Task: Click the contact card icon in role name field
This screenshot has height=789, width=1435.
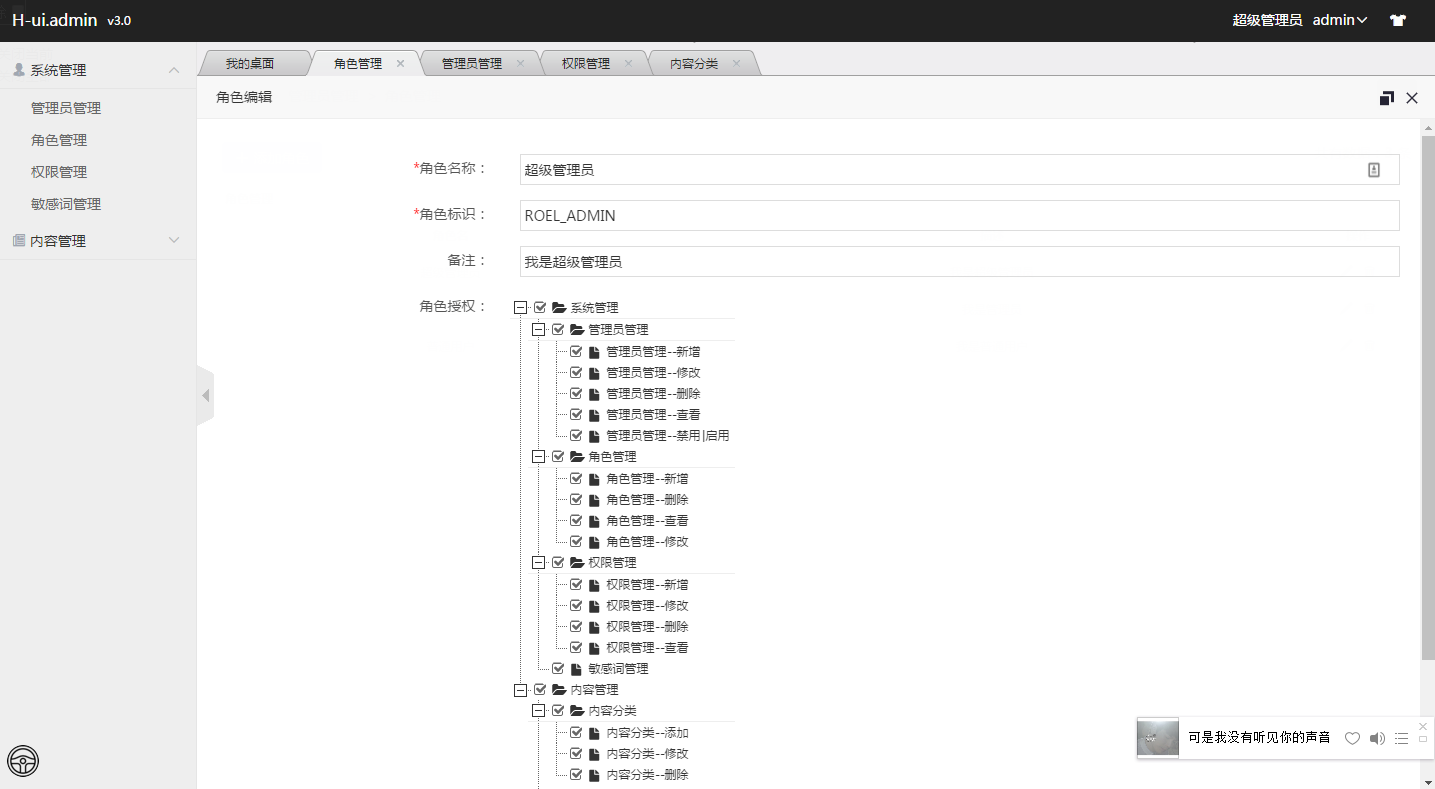Action: (1374, 170)
